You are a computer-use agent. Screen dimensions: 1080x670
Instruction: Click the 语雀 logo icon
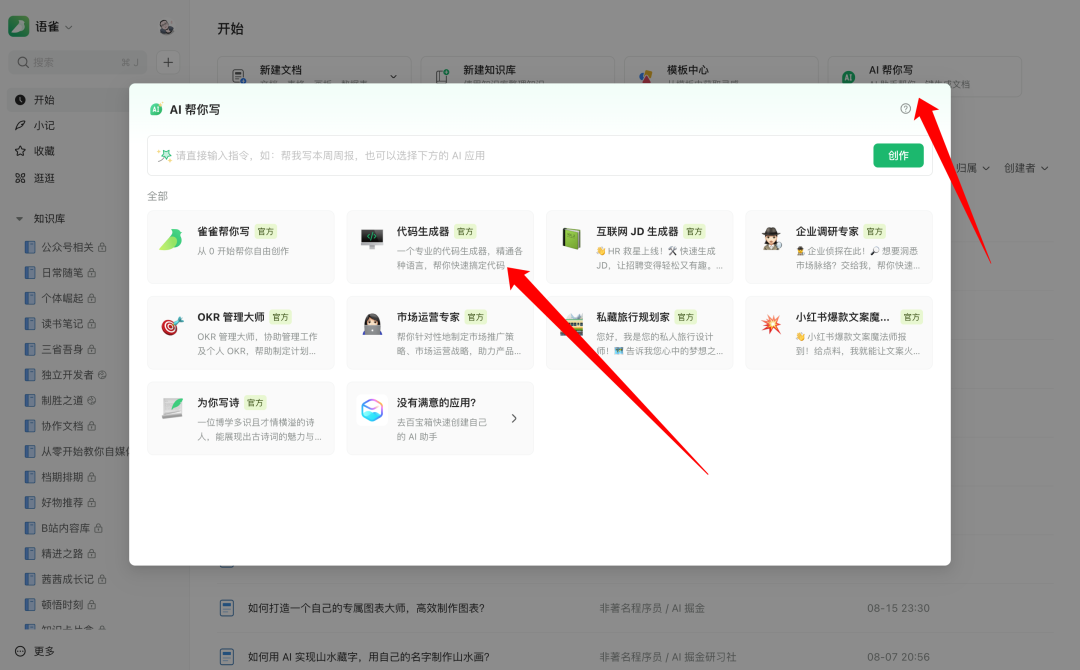[19, 27]
